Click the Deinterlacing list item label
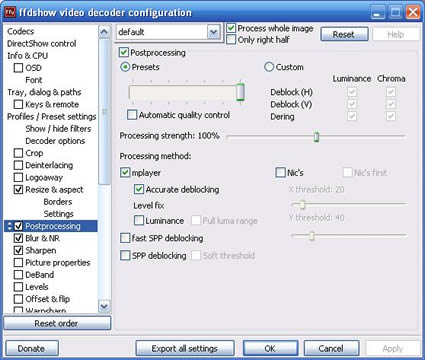425x360 pixels. (x=49, y=165)
